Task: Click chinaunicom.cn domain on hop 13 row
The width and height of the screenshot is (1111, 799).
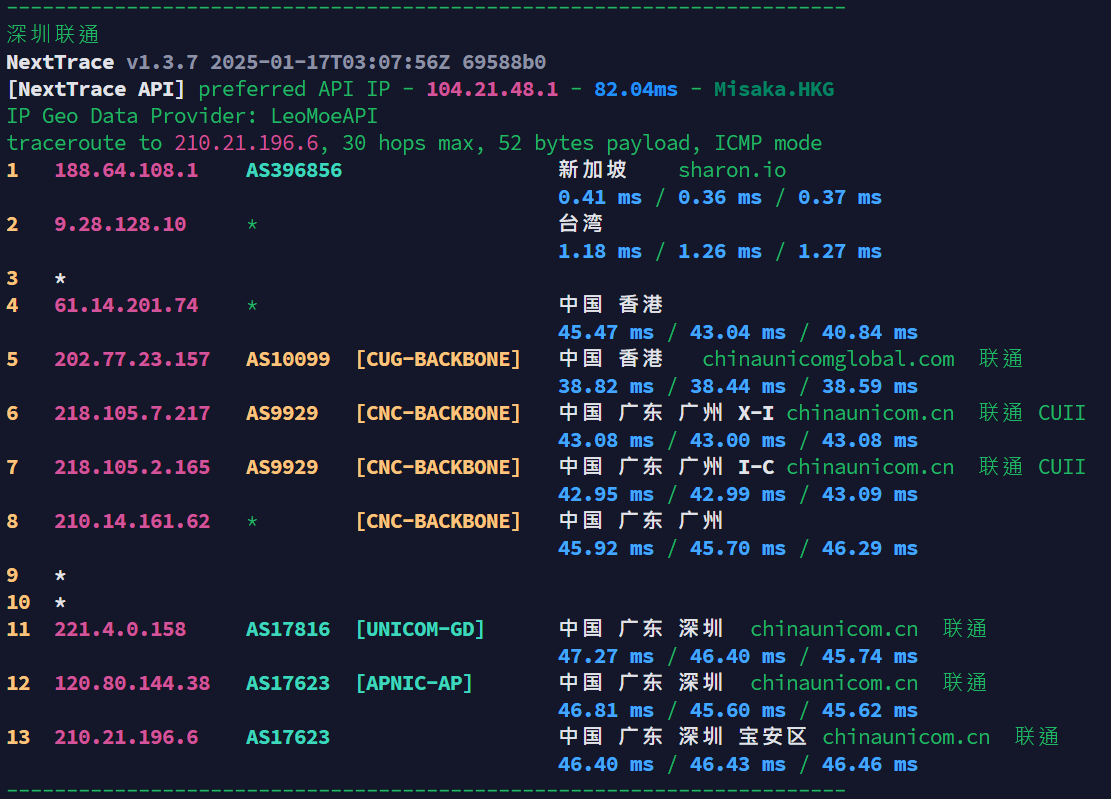Action: point(906,737)
